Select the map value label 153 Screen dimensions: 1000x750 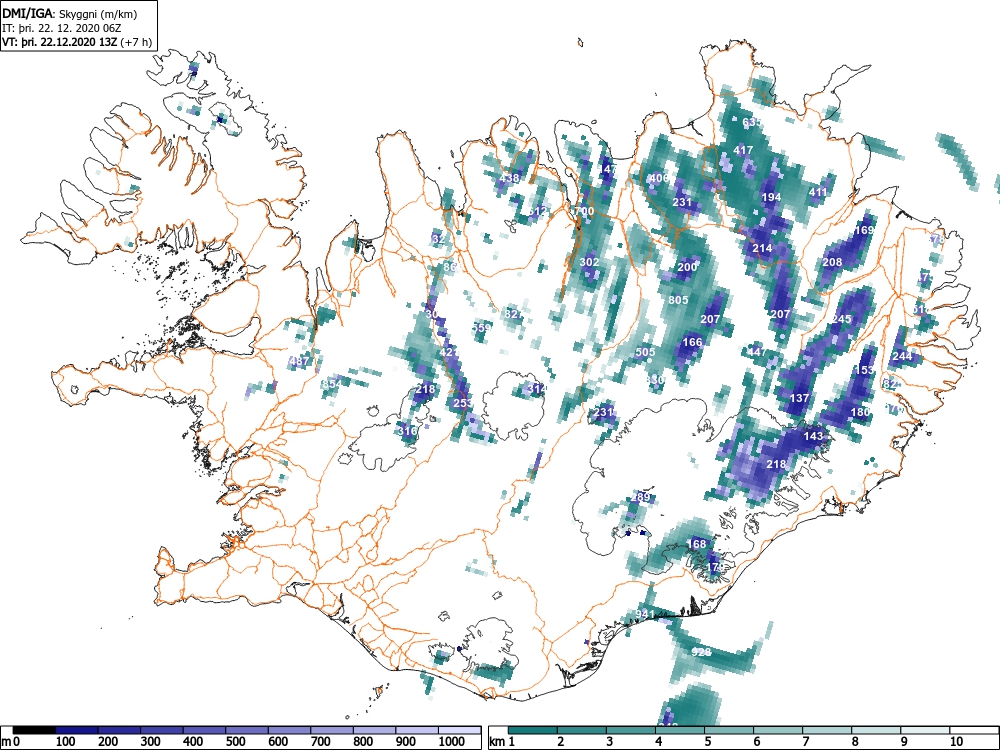click(x=864, y=370)
